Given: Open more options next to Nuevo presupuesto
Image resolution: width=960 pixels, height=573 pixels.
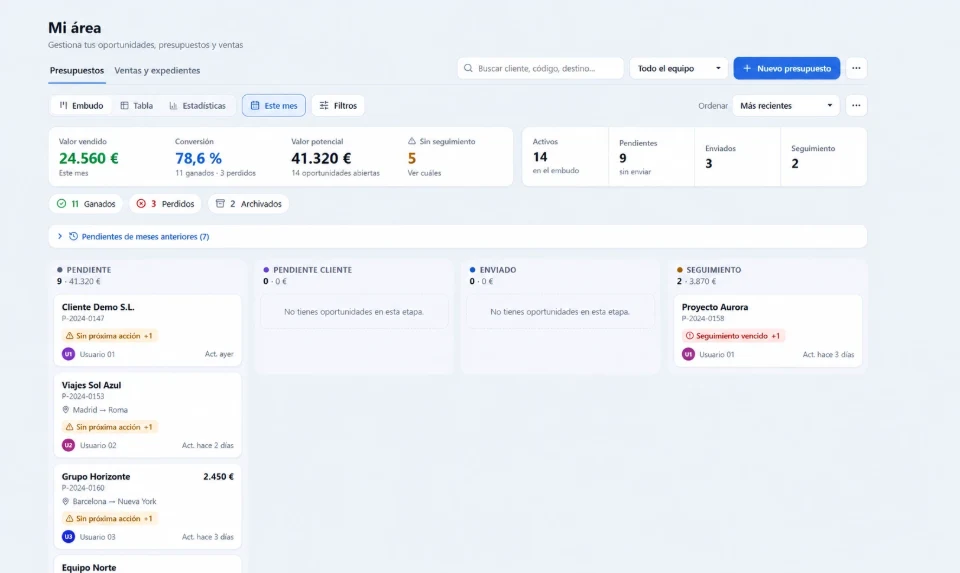Looking at the screenshot, I should 856,68.
